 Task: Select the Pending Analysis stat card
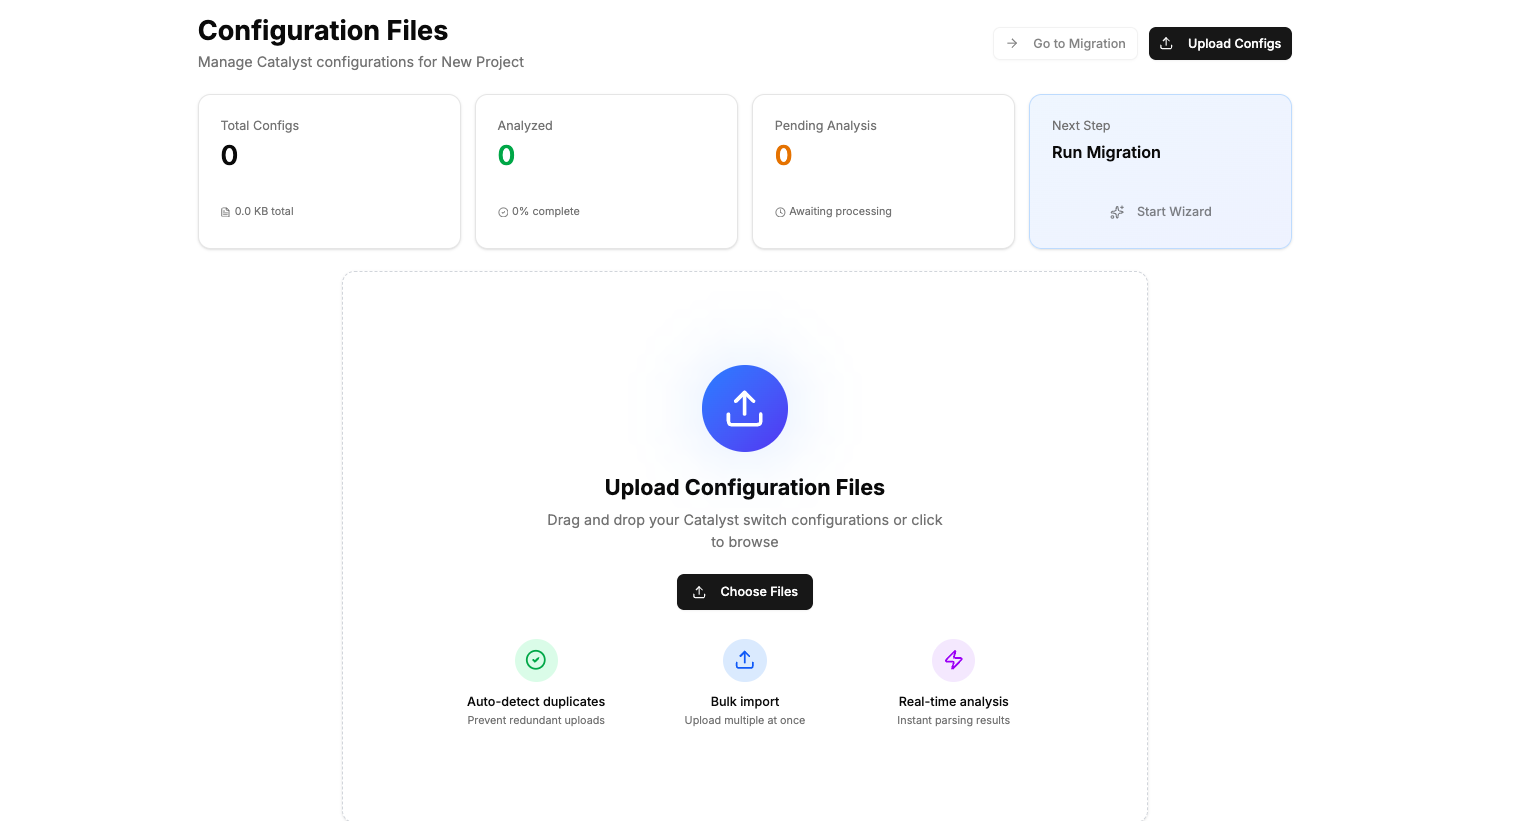(883, 171)
